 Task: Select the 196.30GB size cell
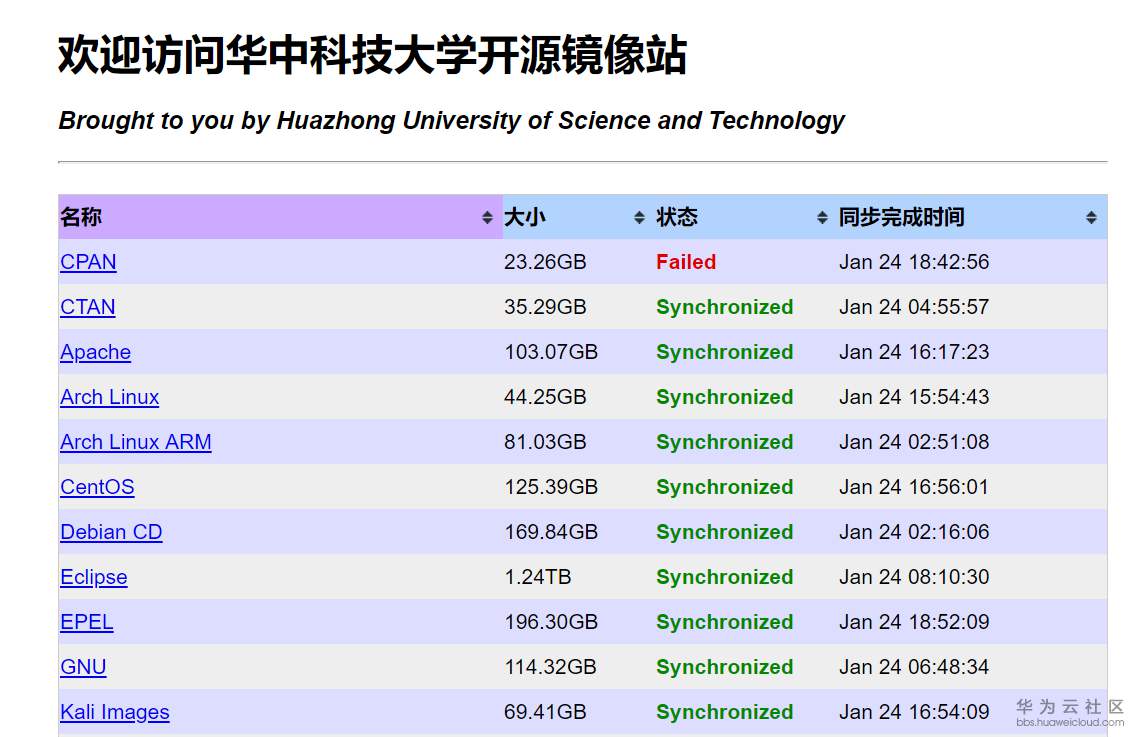coord(551,622)
